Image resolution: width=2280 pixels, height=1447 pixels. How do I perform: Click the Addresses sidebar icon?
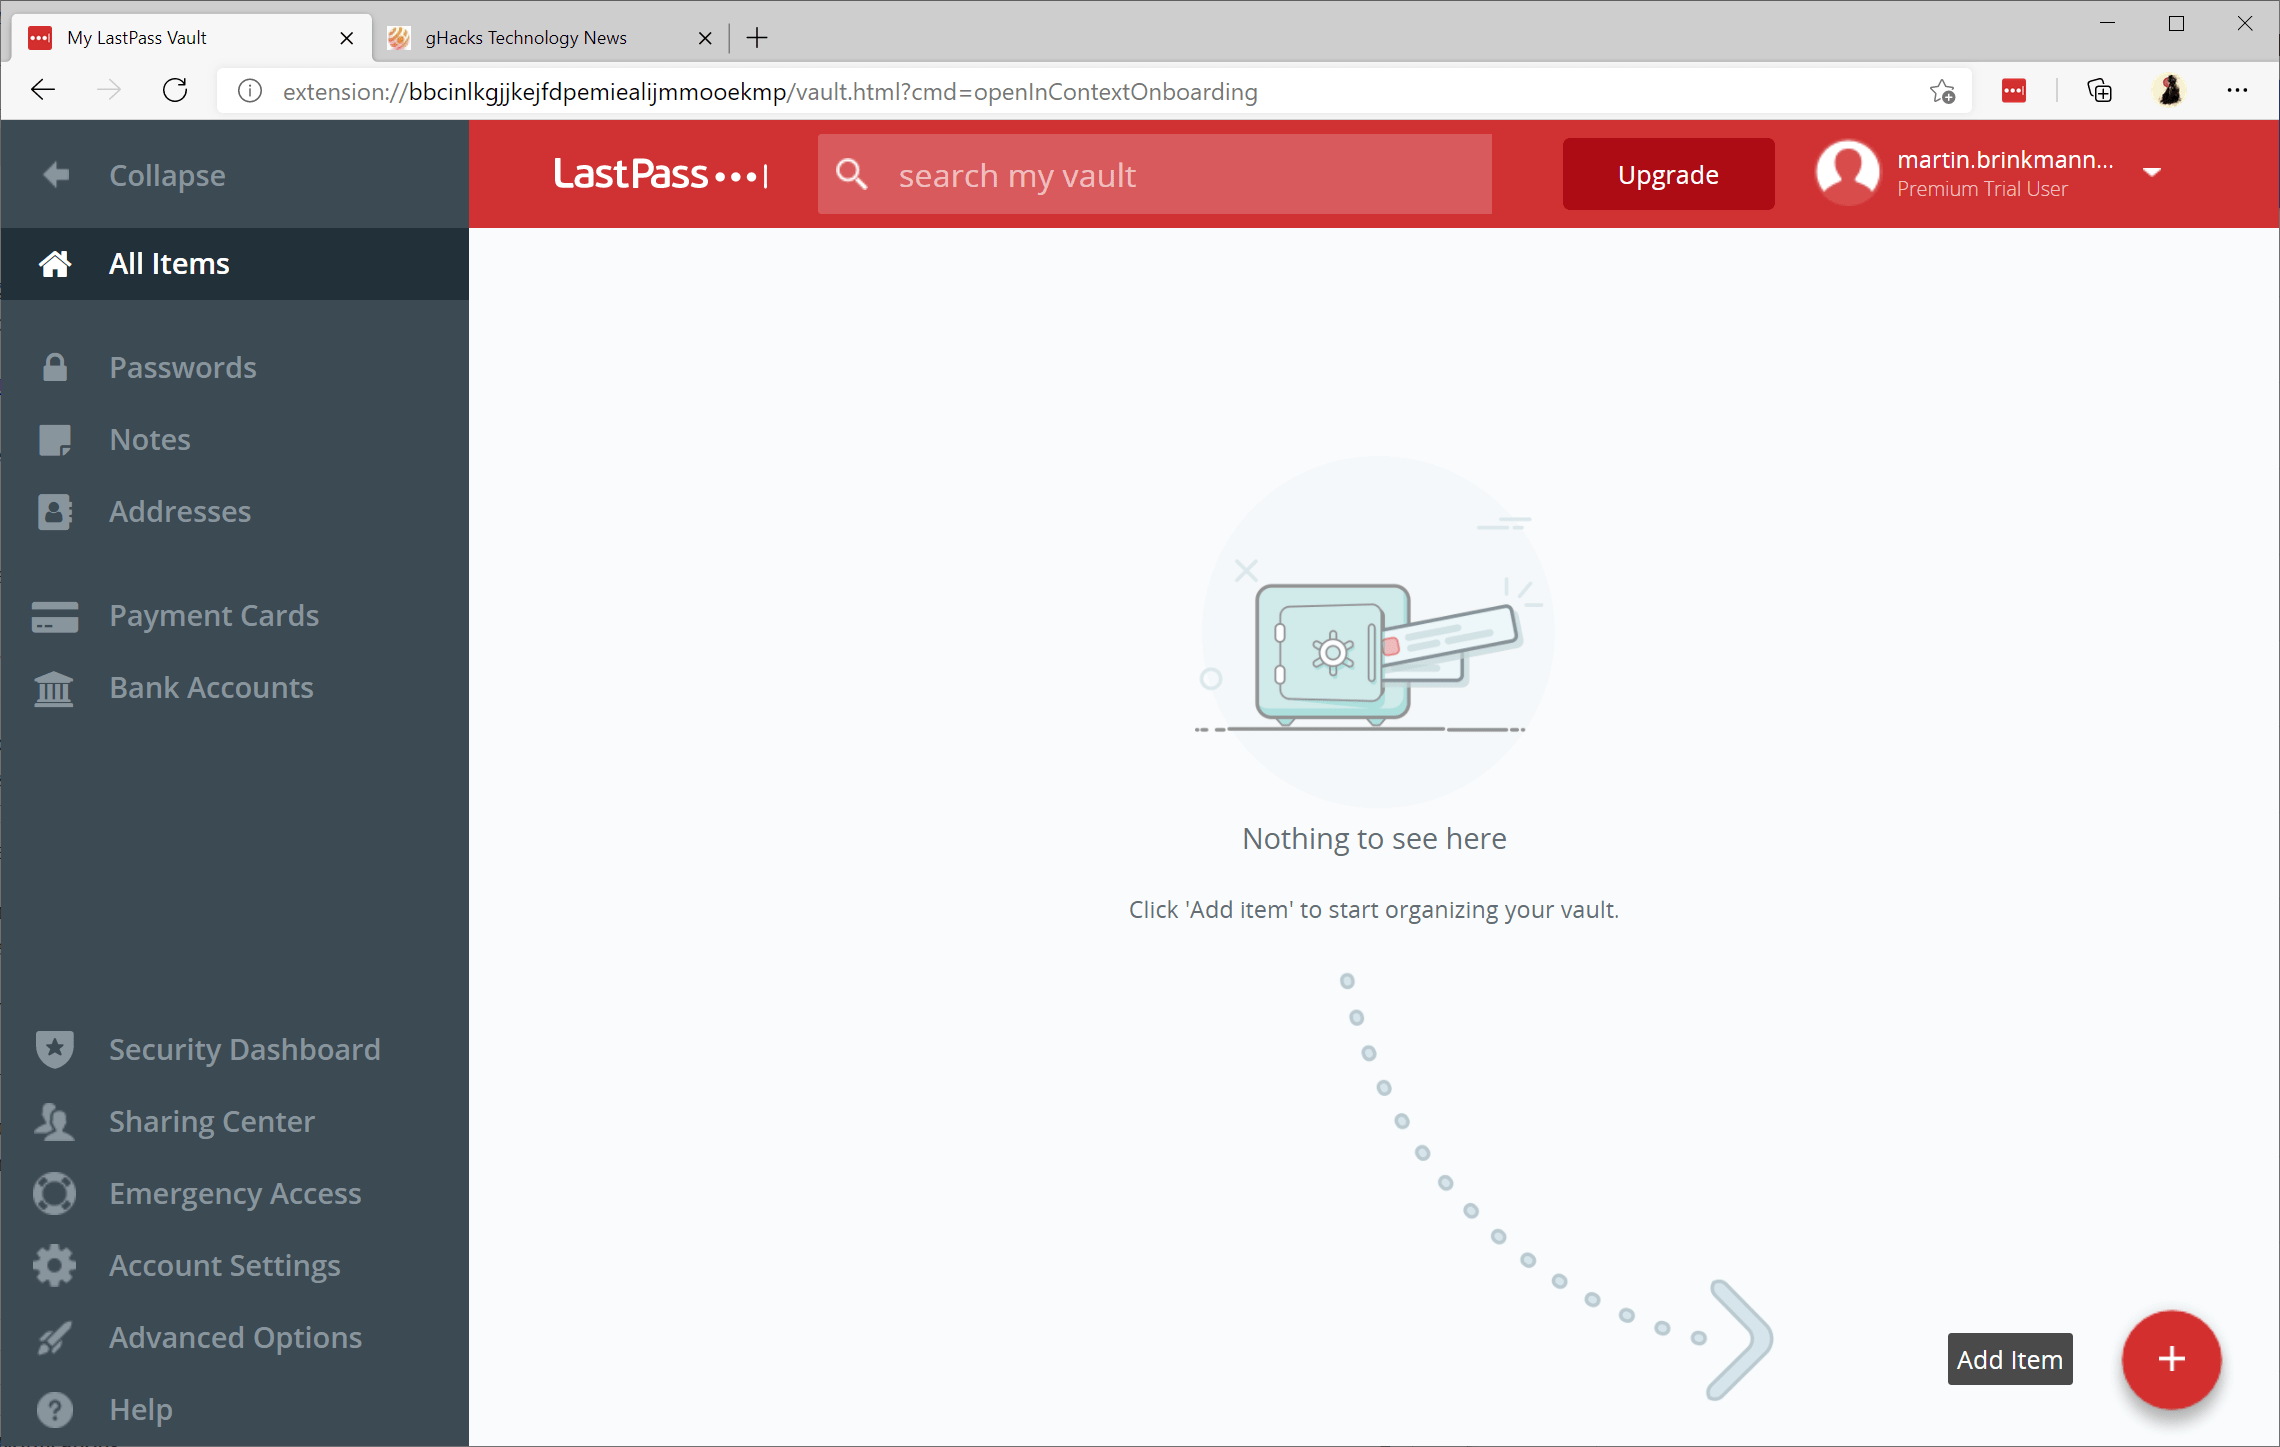click(57, 512)
